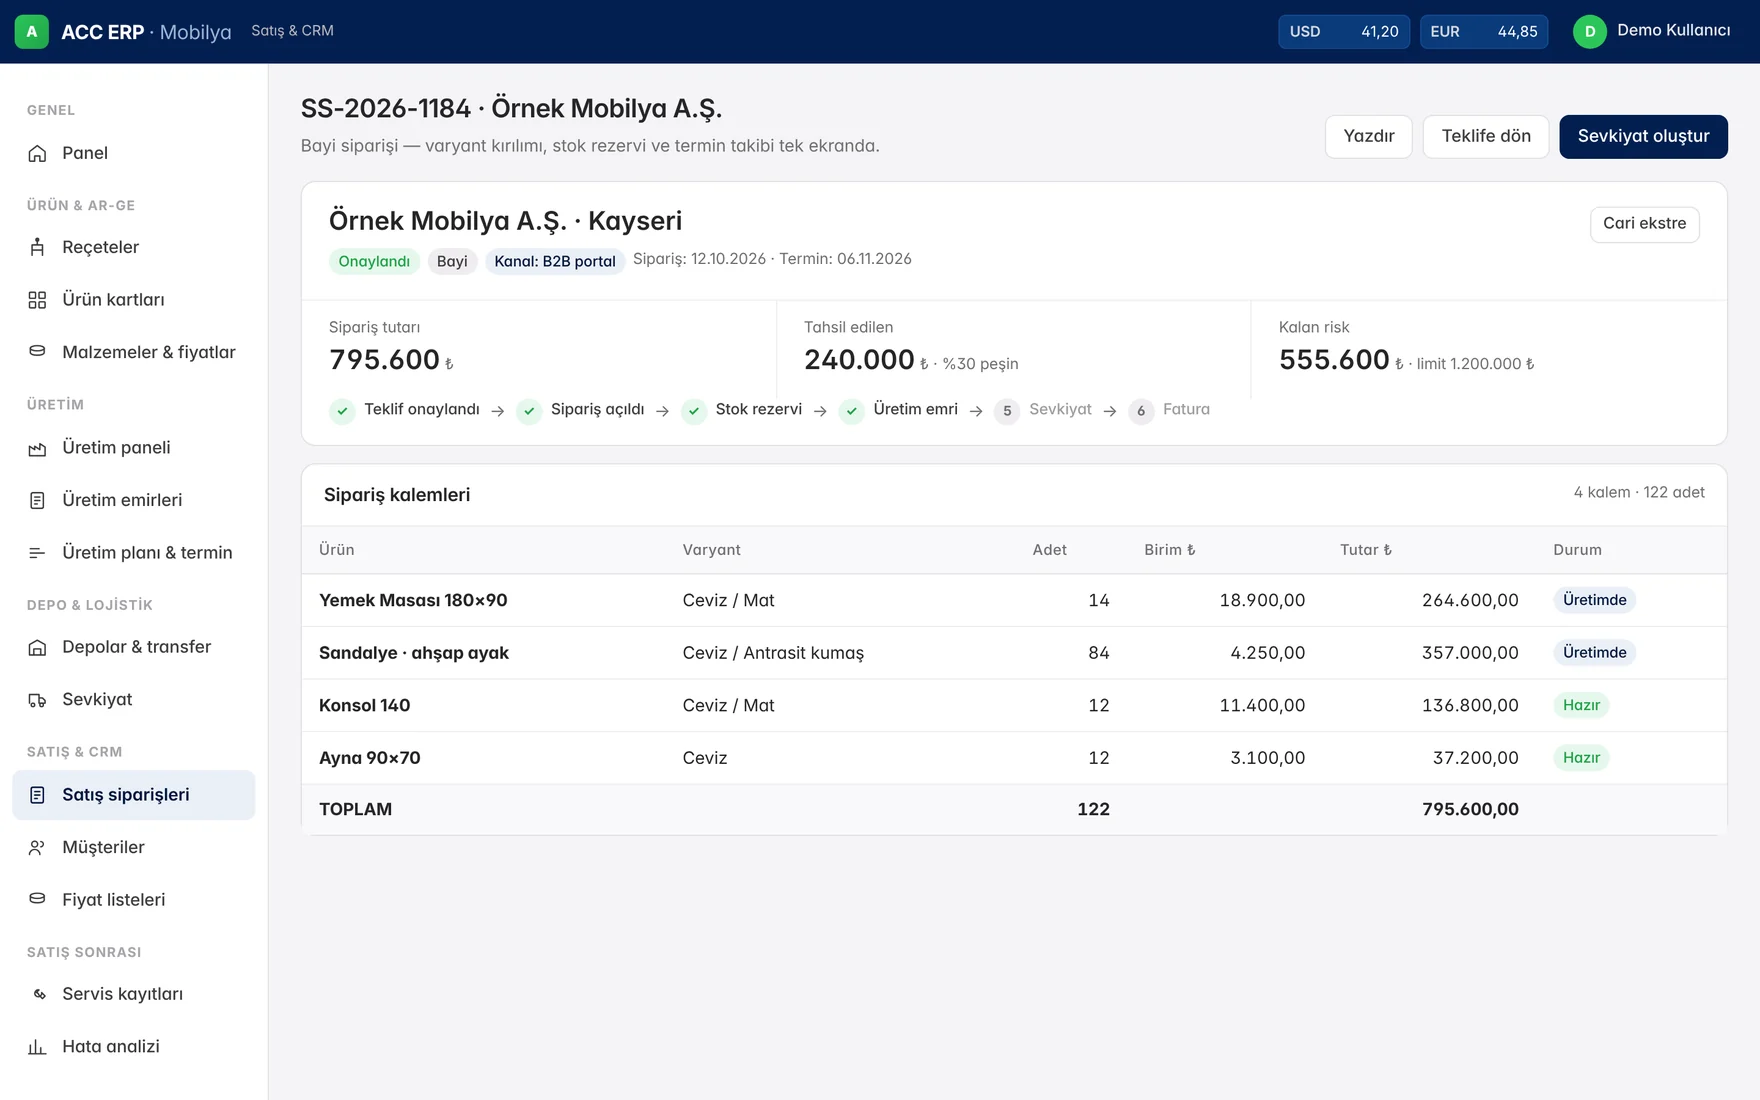
Task: Click the Servis kayıtları wrench icon
Action: pyautogui.click(x=39, y=994)
